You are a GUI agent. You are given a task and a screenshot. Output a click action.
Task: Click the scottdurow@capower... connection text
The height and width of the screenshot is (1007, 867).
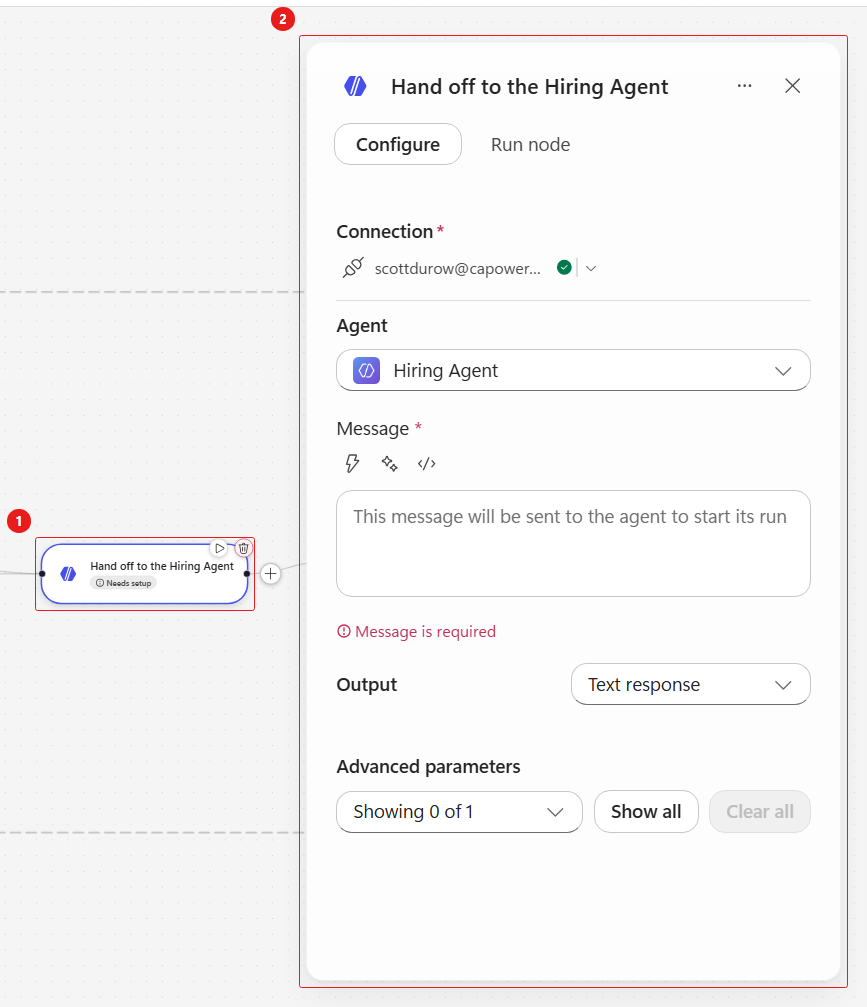tap(457, 268)
